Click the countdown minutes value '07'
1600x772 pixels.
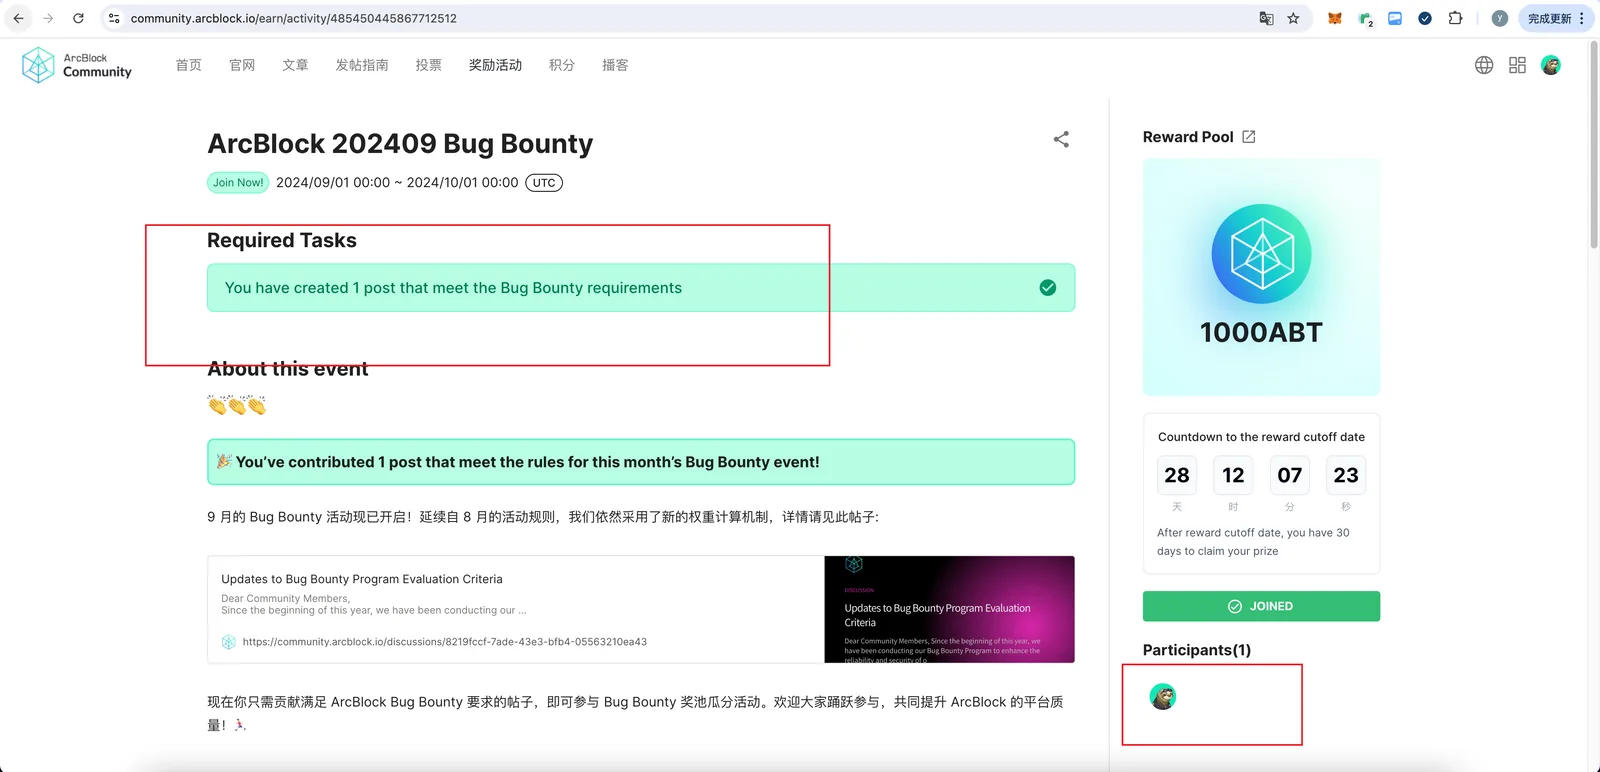click(1290, 475)
